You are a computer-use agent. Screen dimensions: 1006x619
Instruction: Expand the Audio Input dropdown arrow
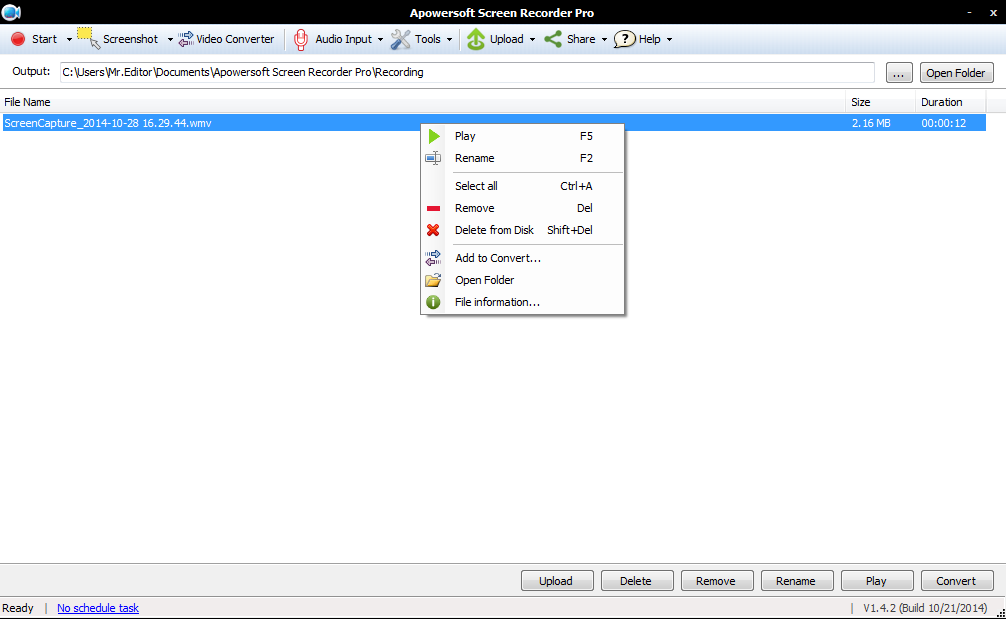point(380,40)
